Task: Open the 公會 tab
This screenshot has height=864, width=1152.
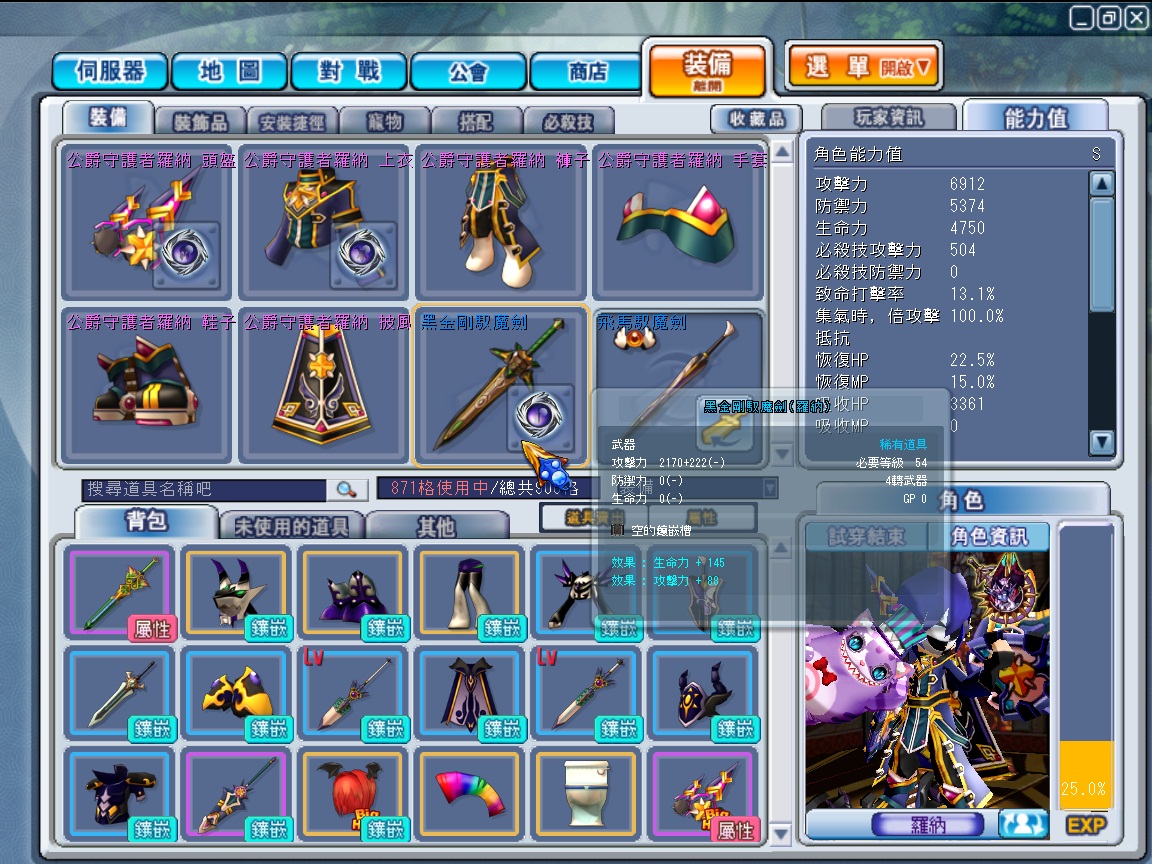Action: 469,72
